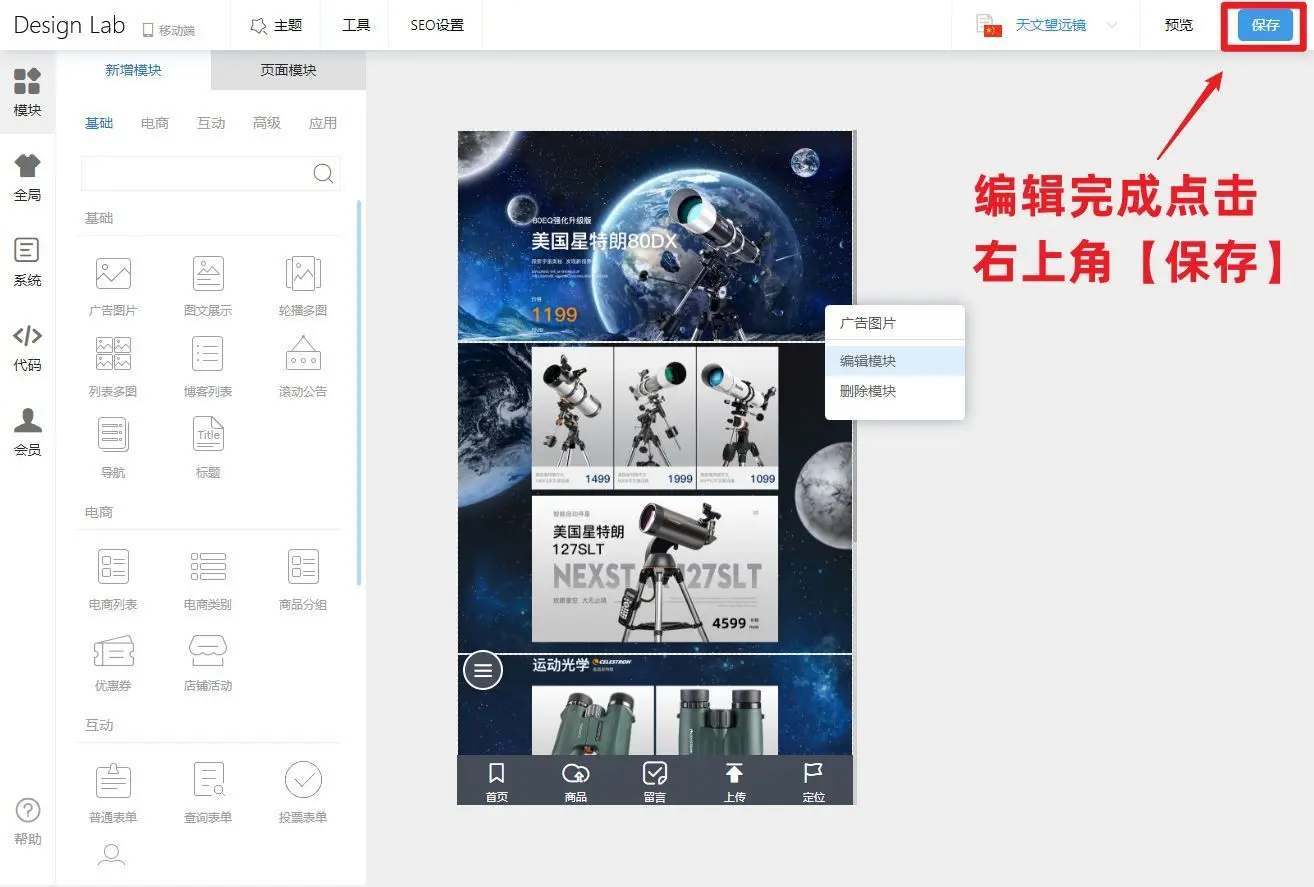
Task: Open the 代码 code panel
Action: [27, 348]
